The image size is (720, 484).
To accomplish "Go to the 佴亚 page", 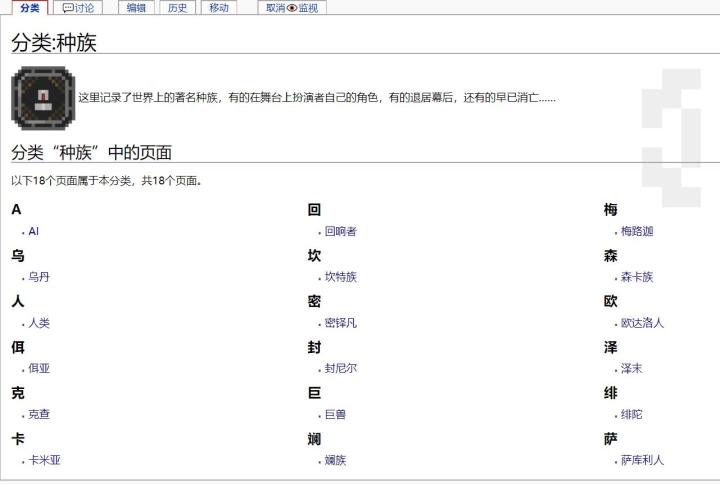I will pos(39,368).
